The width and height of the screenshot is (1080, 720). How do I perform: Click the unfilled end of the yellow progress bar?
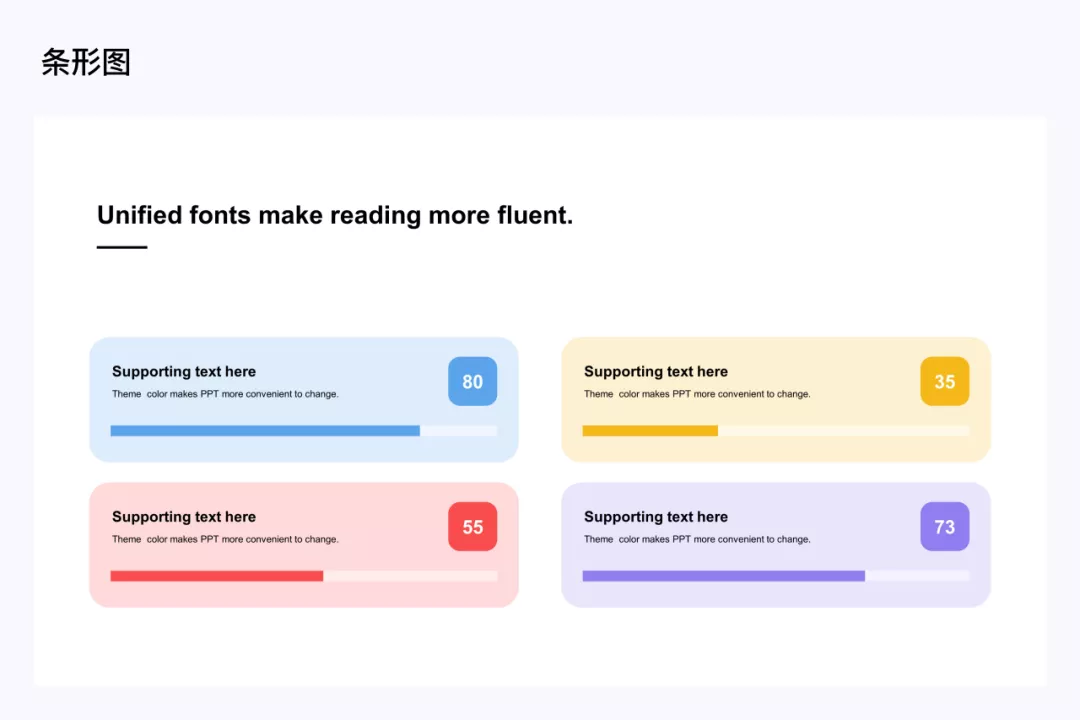tap(843, 431)
